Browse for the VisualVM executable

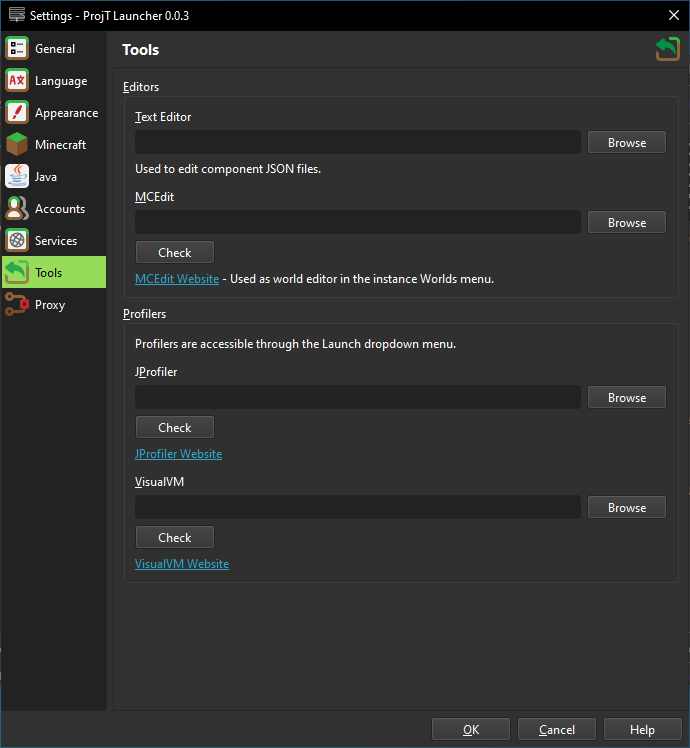point(627,508)
